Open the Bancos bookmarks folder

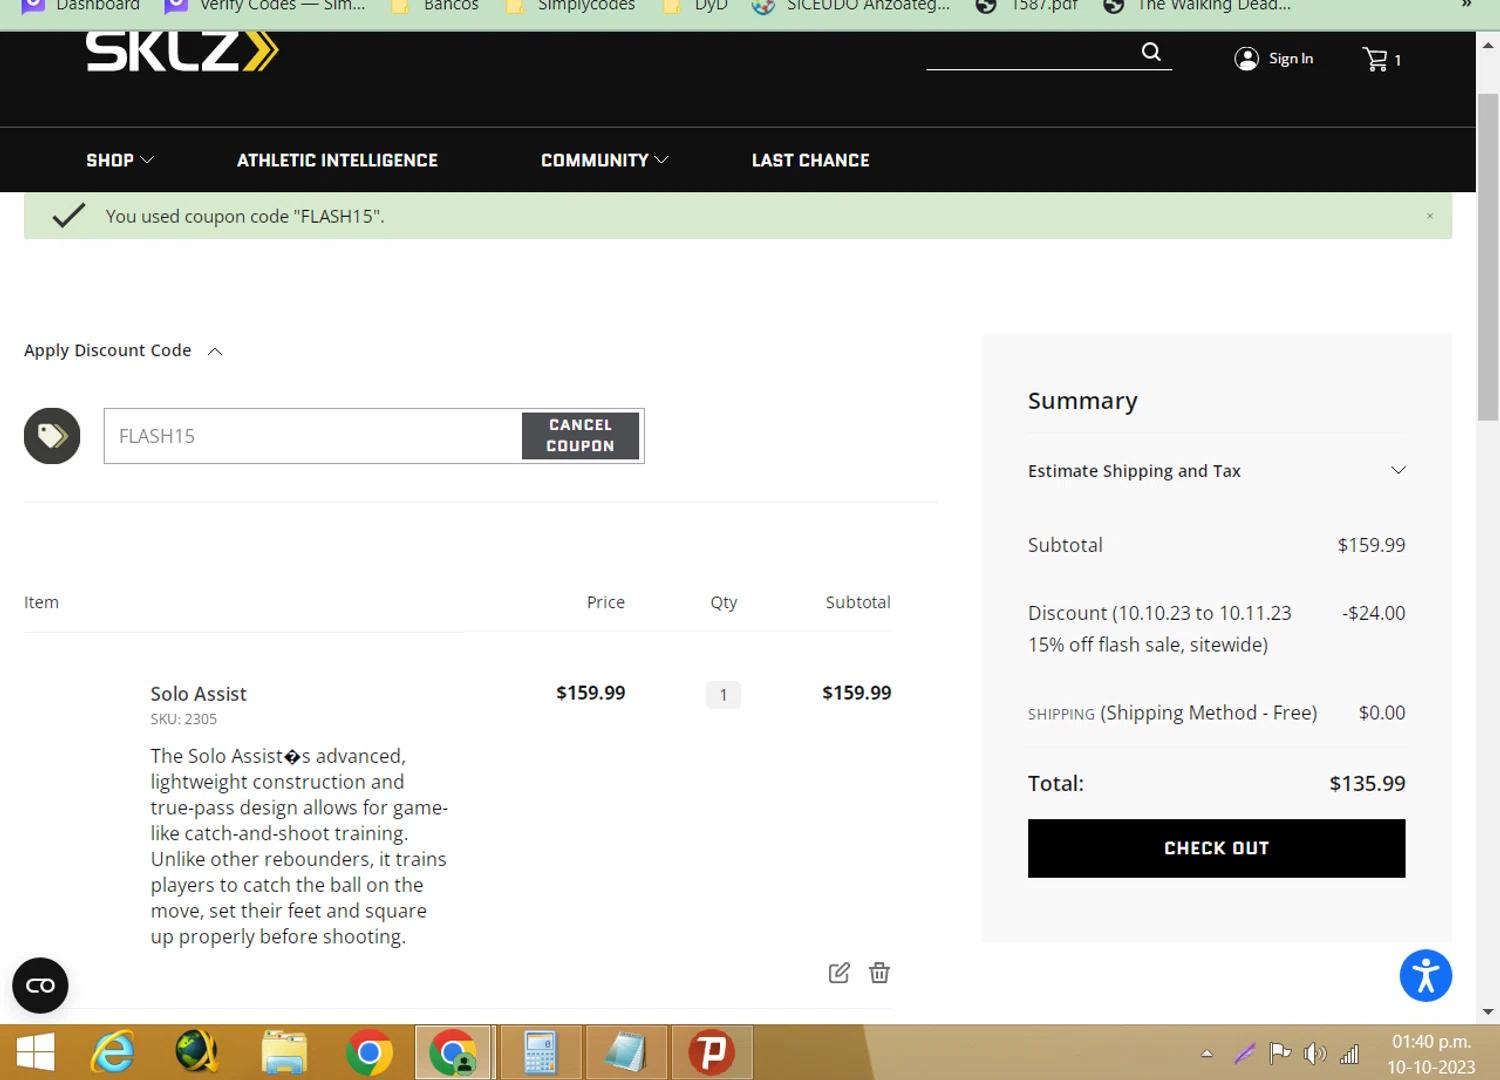435,6
